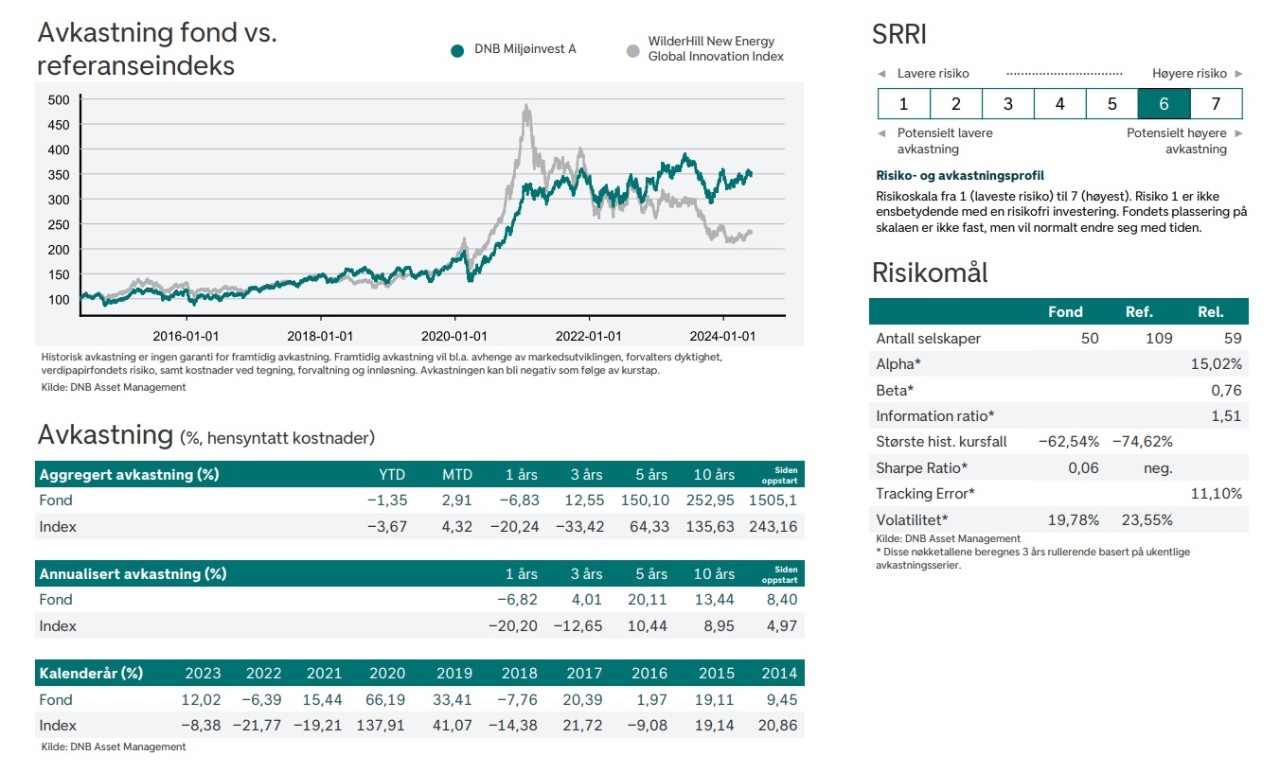Click the MTD column header
The image size is (1280, 773).
[x=457, y=474]
